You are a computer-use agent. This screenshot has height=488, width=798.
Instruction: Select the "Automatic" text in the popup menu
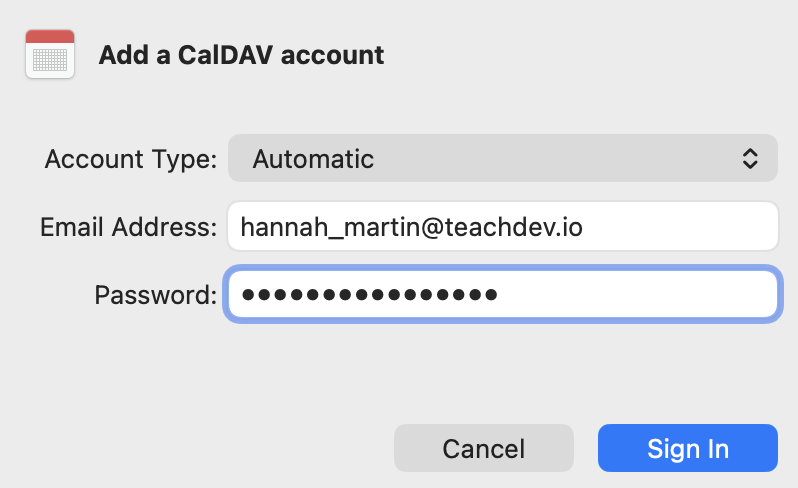[x=313, y=158]
